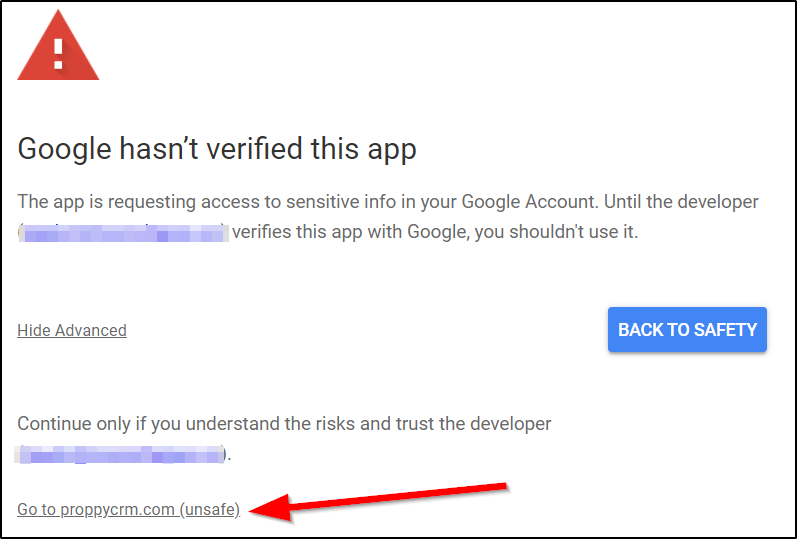Click the "app is requesting access" sentence
797x539 pixels.
200,201
